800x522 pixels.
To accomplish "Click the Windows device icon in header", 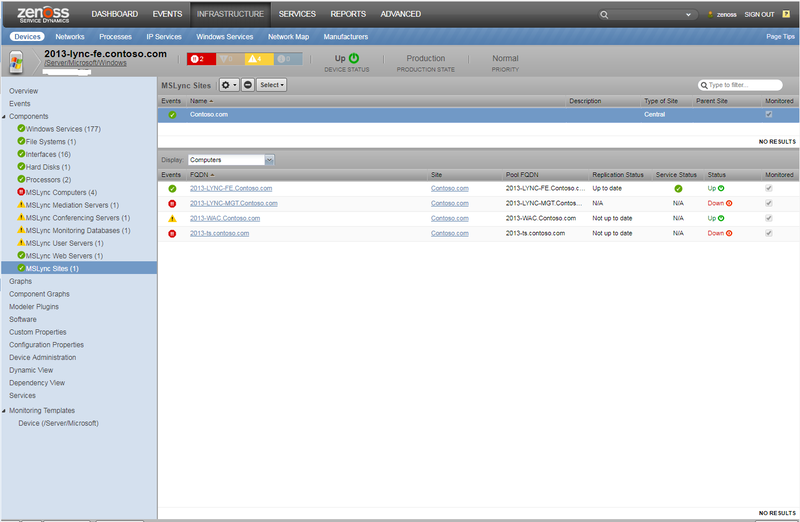I will 16,62.
